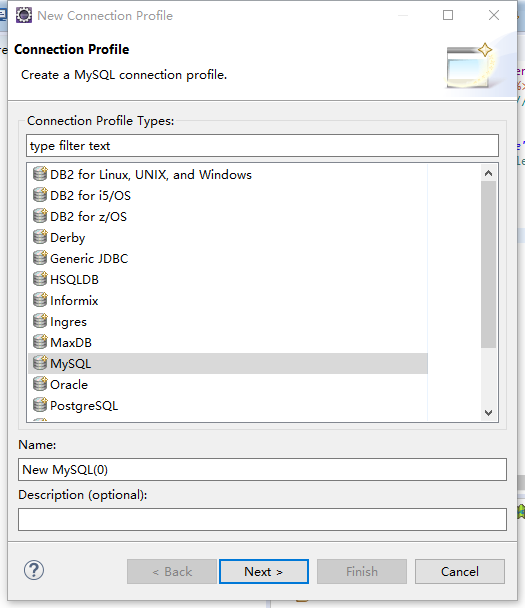Select DB2 for z/OS profile type

pyautogui.click(x=88, y=217)
